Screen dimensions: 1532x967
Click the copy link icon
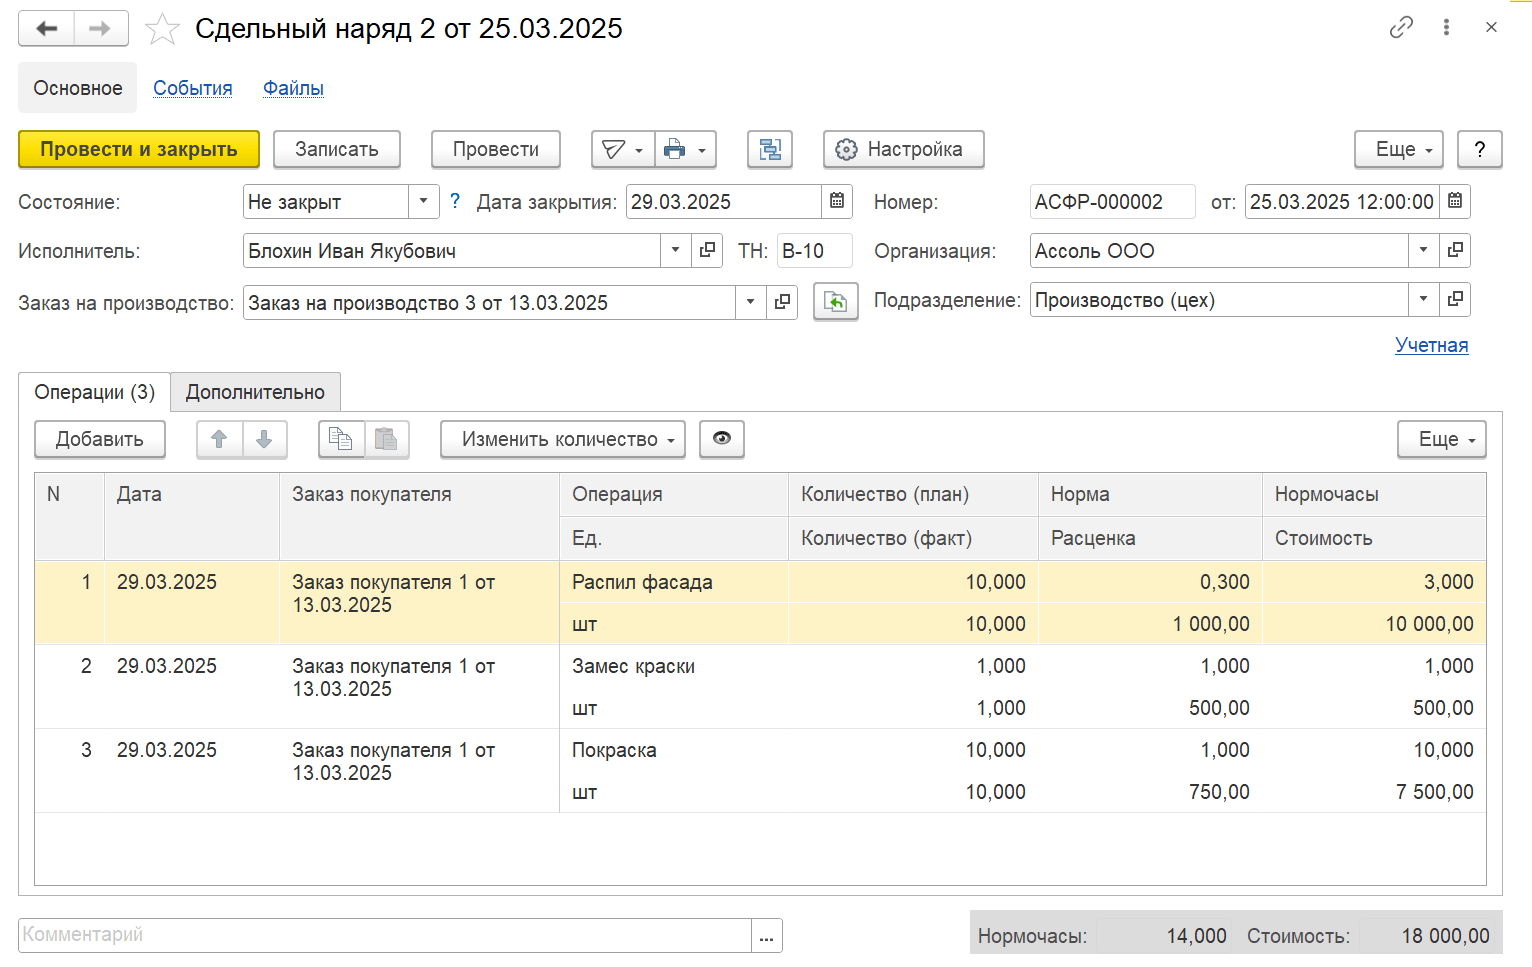click(1401, 27)
